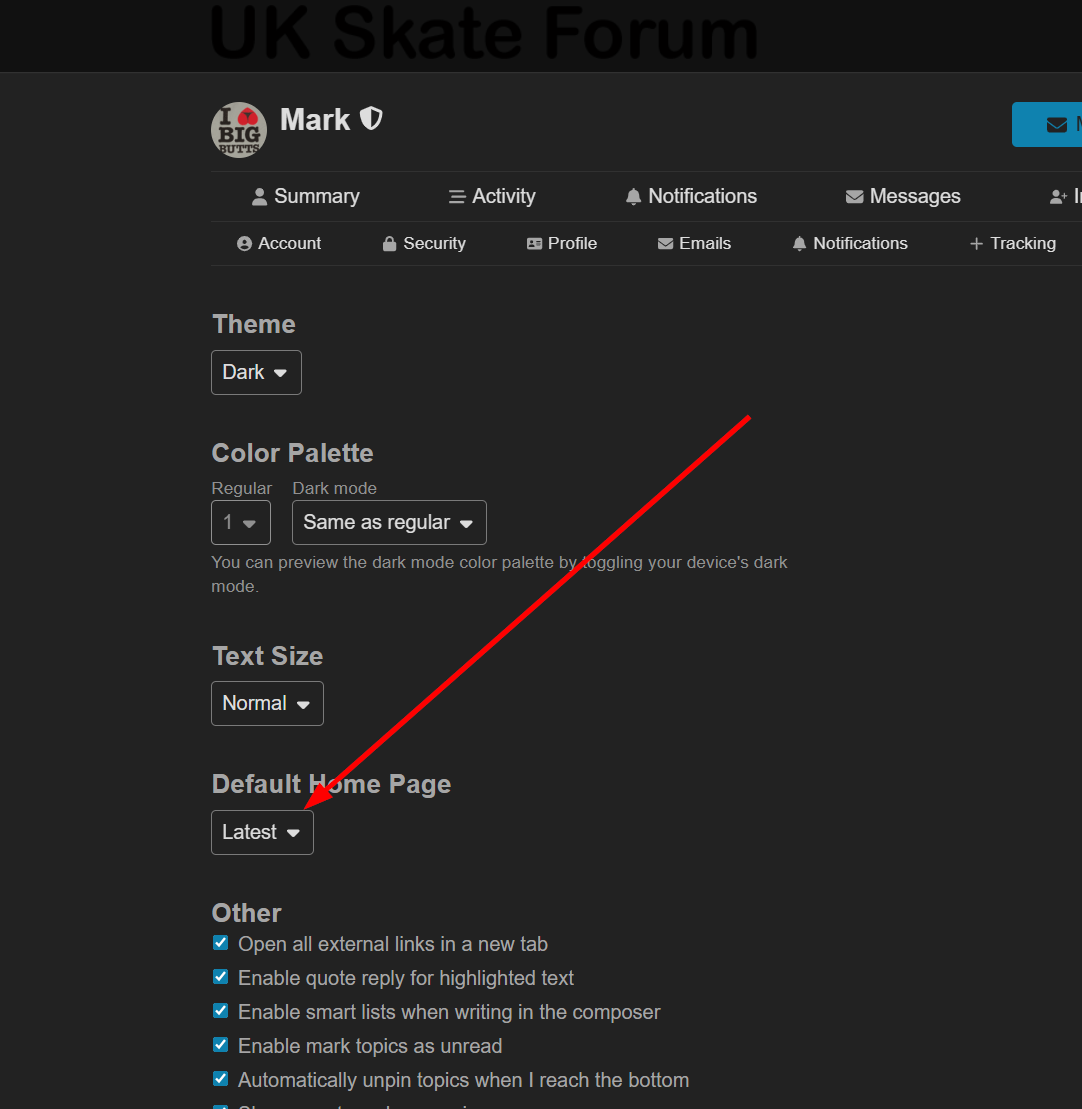Click the envelope icon on the blue button
Screen dimensions: 1082x1109
tap(1056, 125)
